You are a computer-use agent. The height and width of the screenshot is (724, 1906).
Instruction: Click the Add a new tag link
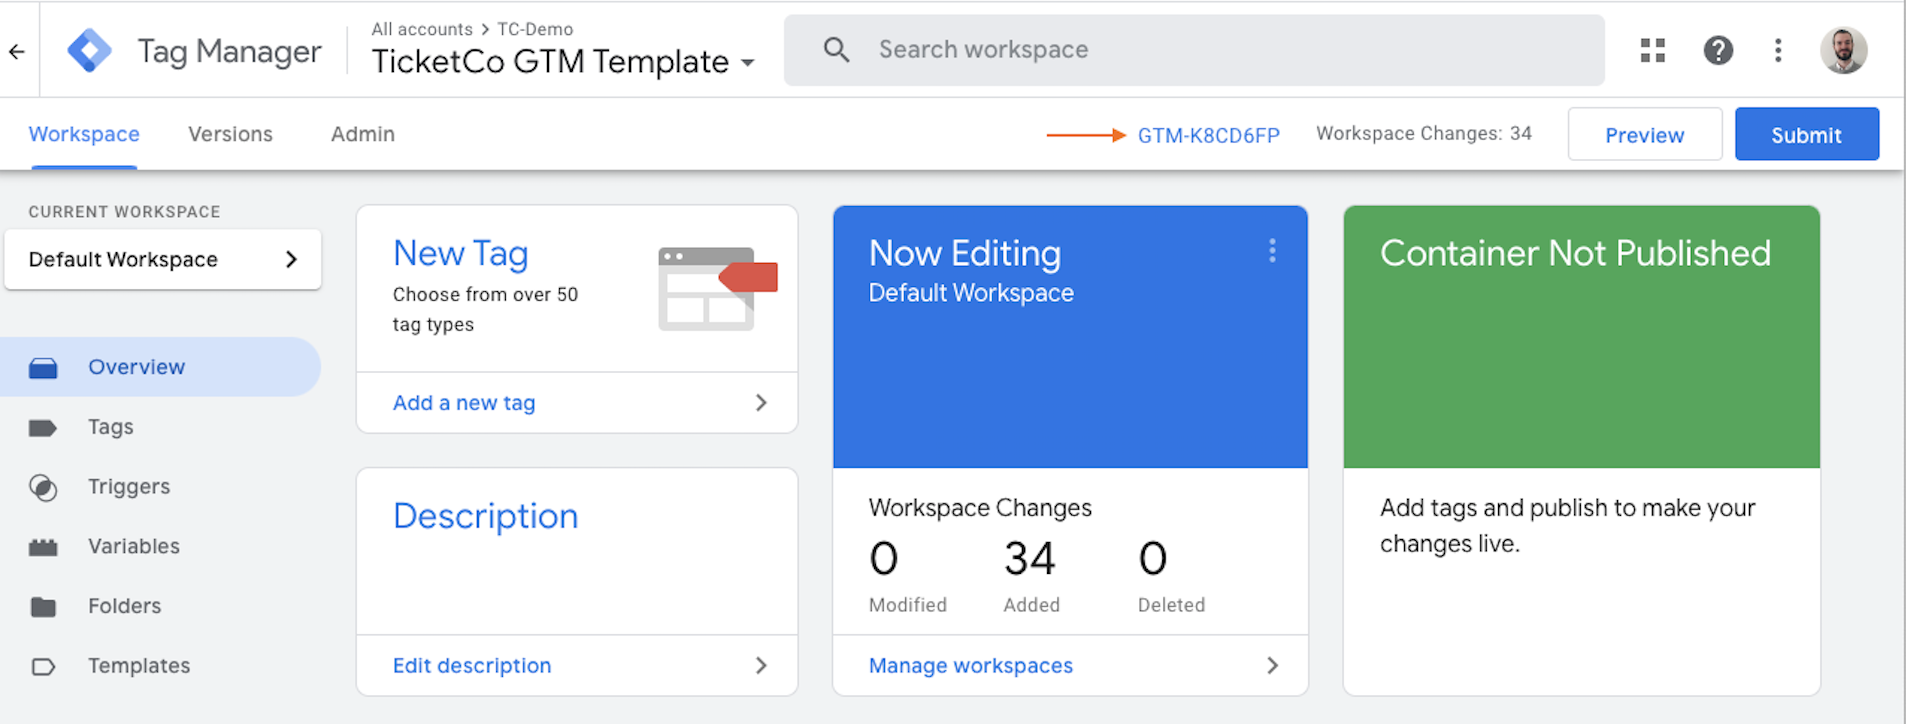click(x=464, y=403)
